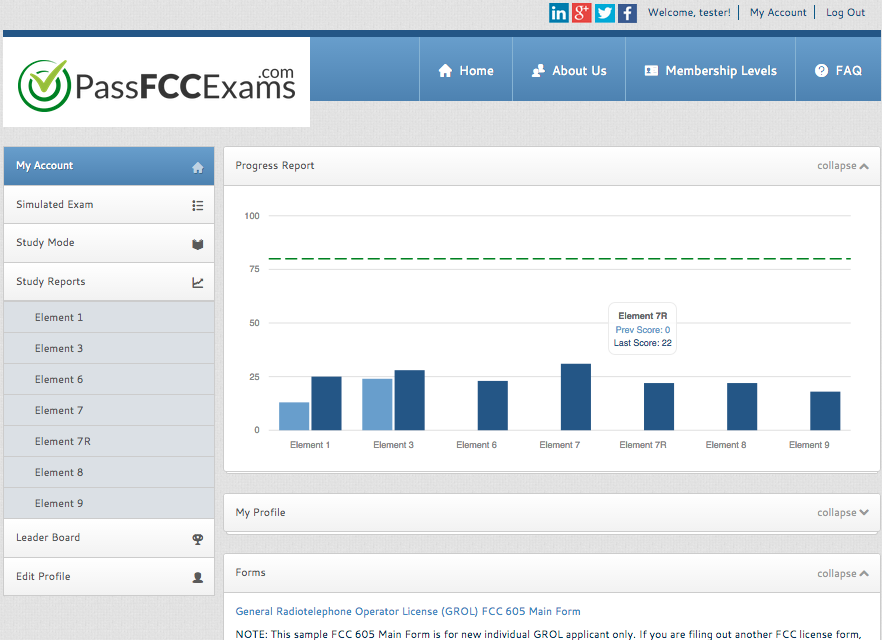The width and height of the screenshot is (882, 640).
Task: Click the chart icon beside Study Reports
Action: [197, 283]
